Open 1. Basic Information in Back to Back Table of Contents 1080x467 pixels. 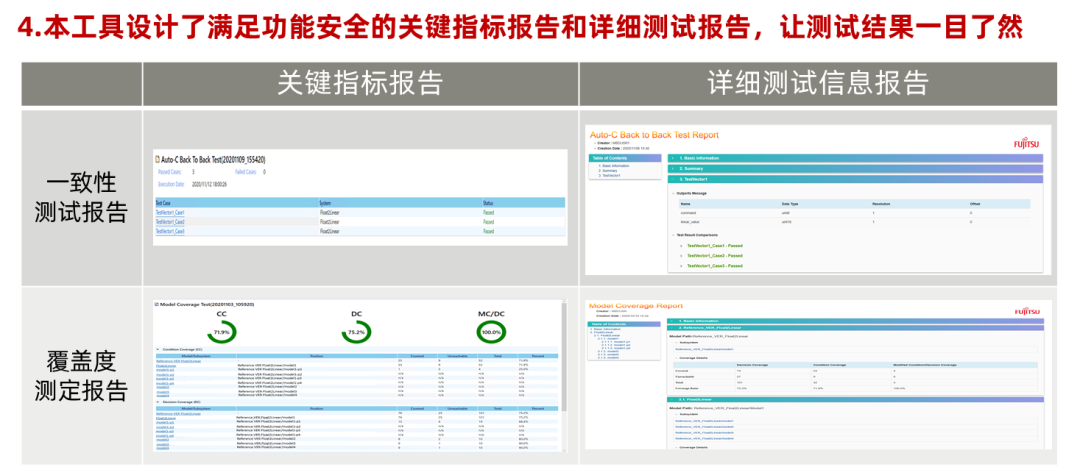[615, 166]
